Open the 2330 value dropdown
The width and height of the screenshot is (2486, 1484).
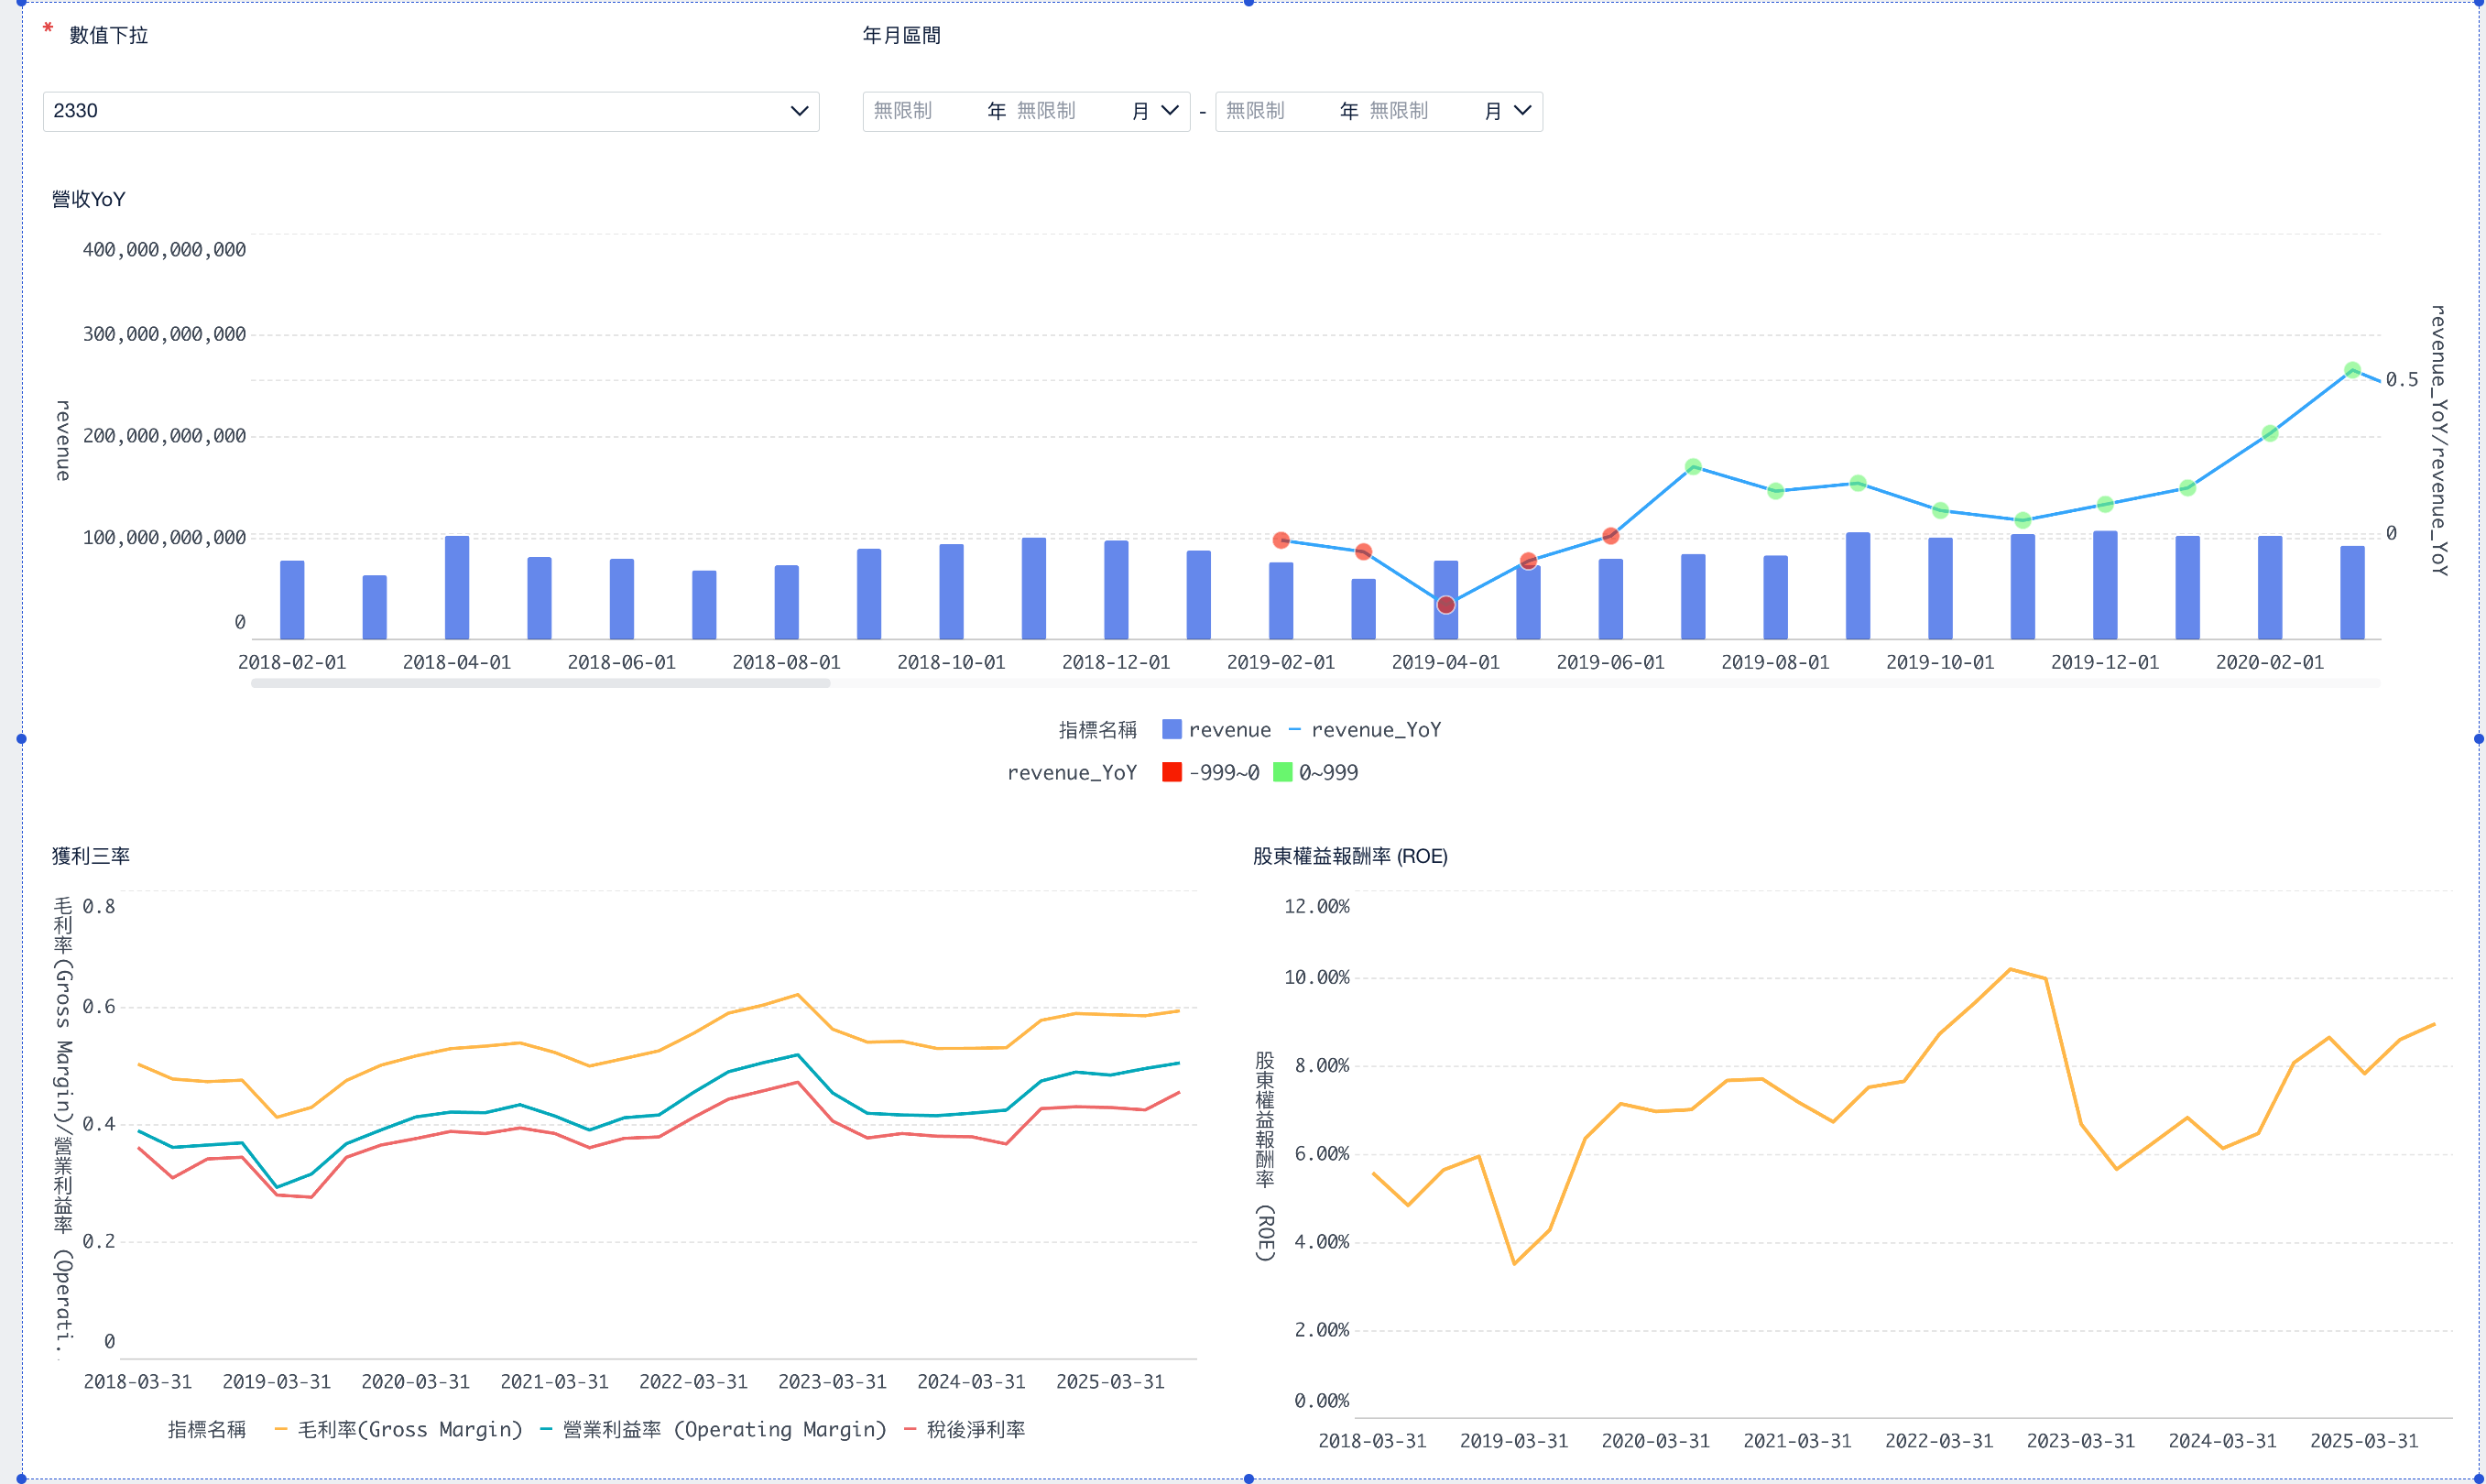pos(430,111)
